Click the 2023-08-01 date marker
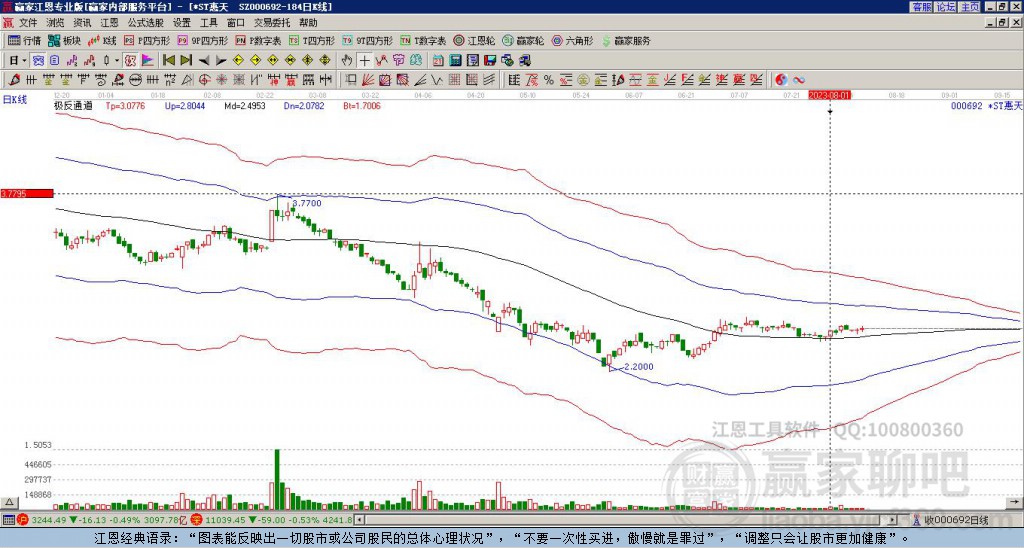The height and width of the screenshot is (548, 1024). 829,95
